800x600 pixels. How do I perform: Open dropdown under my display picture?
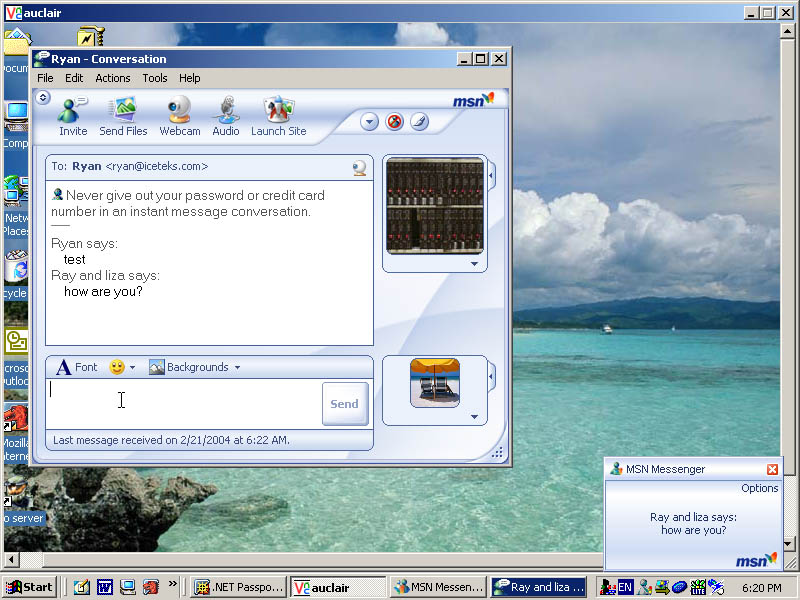coord(474,417)
